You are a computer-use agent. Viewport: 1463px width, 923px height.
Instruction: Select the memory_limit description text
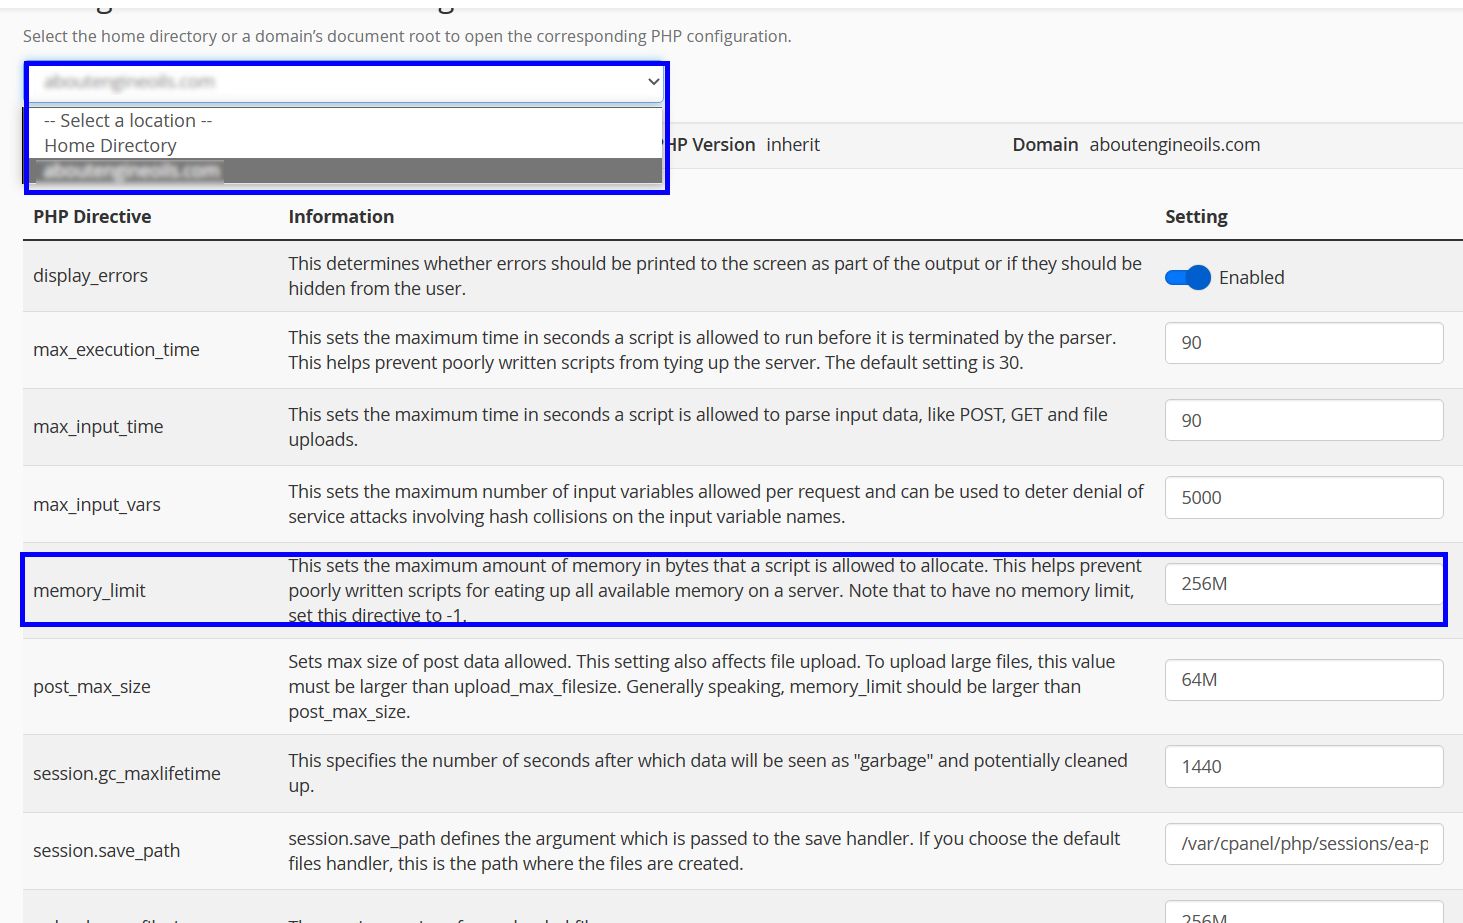pyautogui.click(x=715, y=591)
